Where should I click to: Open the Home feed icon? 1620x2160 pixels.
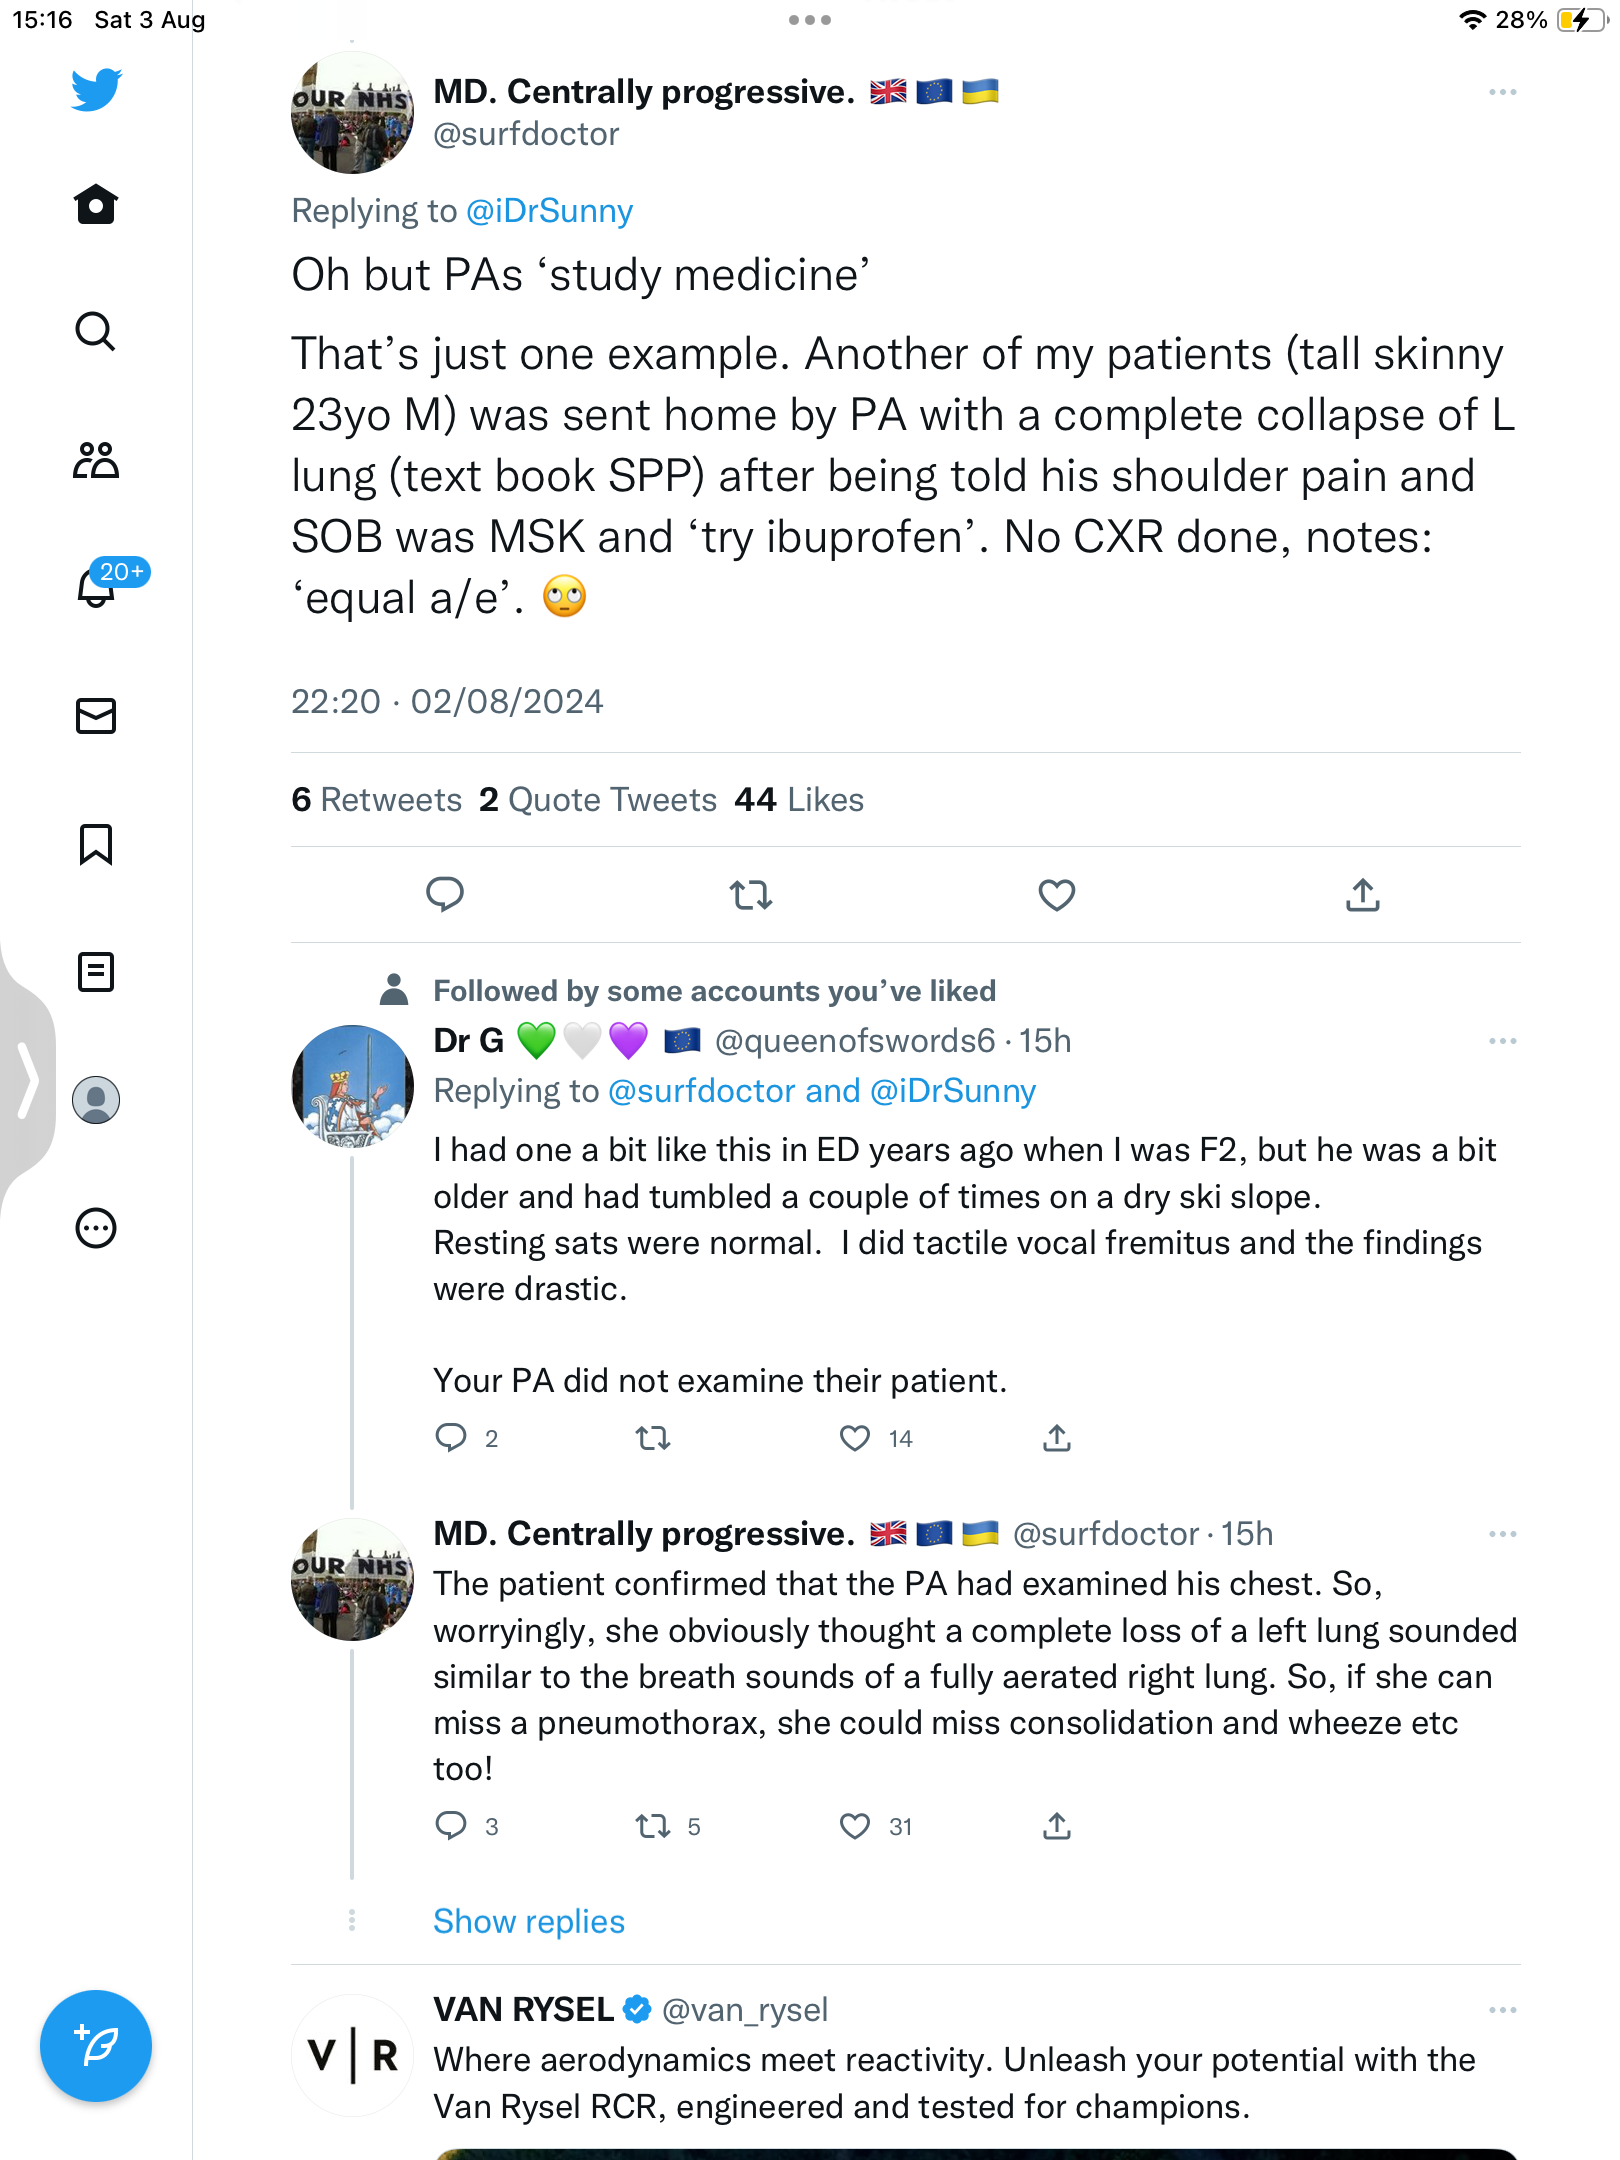(x=96, y=205)
